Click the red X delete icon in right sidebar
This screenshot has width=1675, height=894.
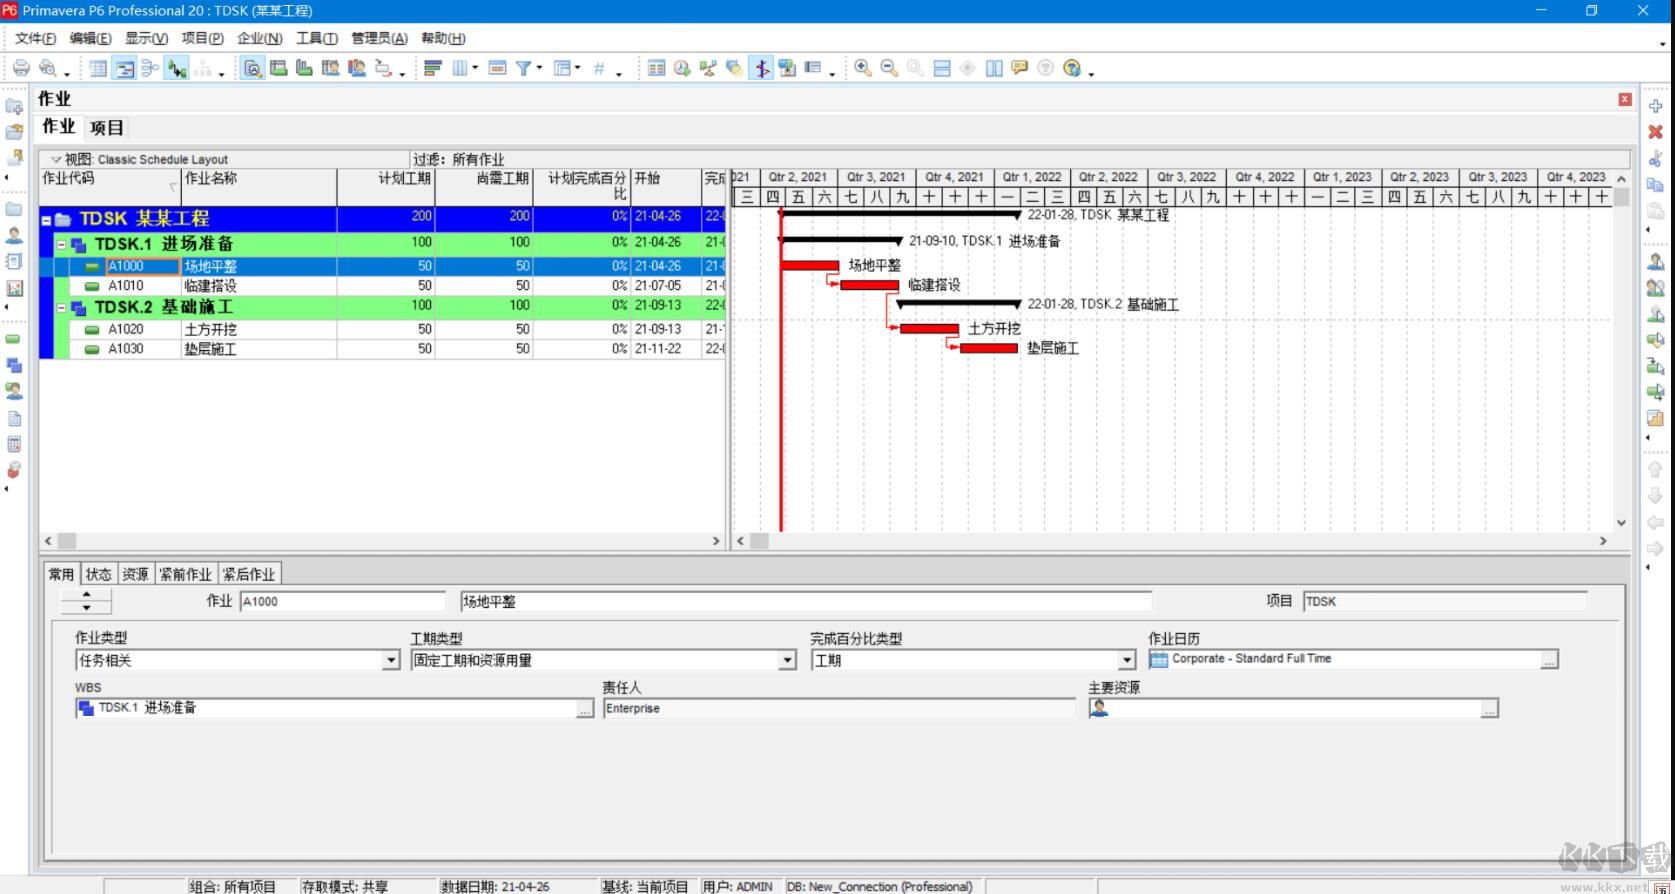coord(1655,131)
